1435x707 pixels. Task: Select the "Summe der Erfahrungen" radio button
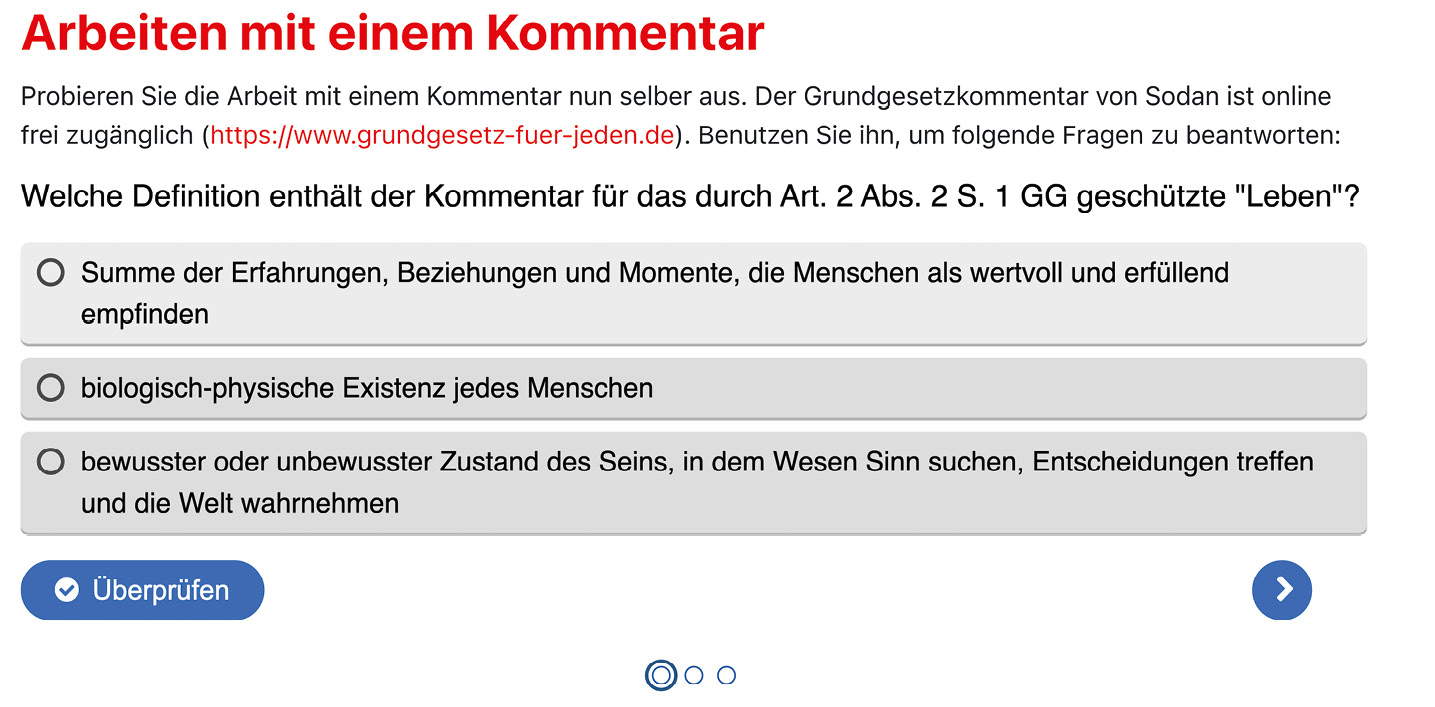point(50,272)
